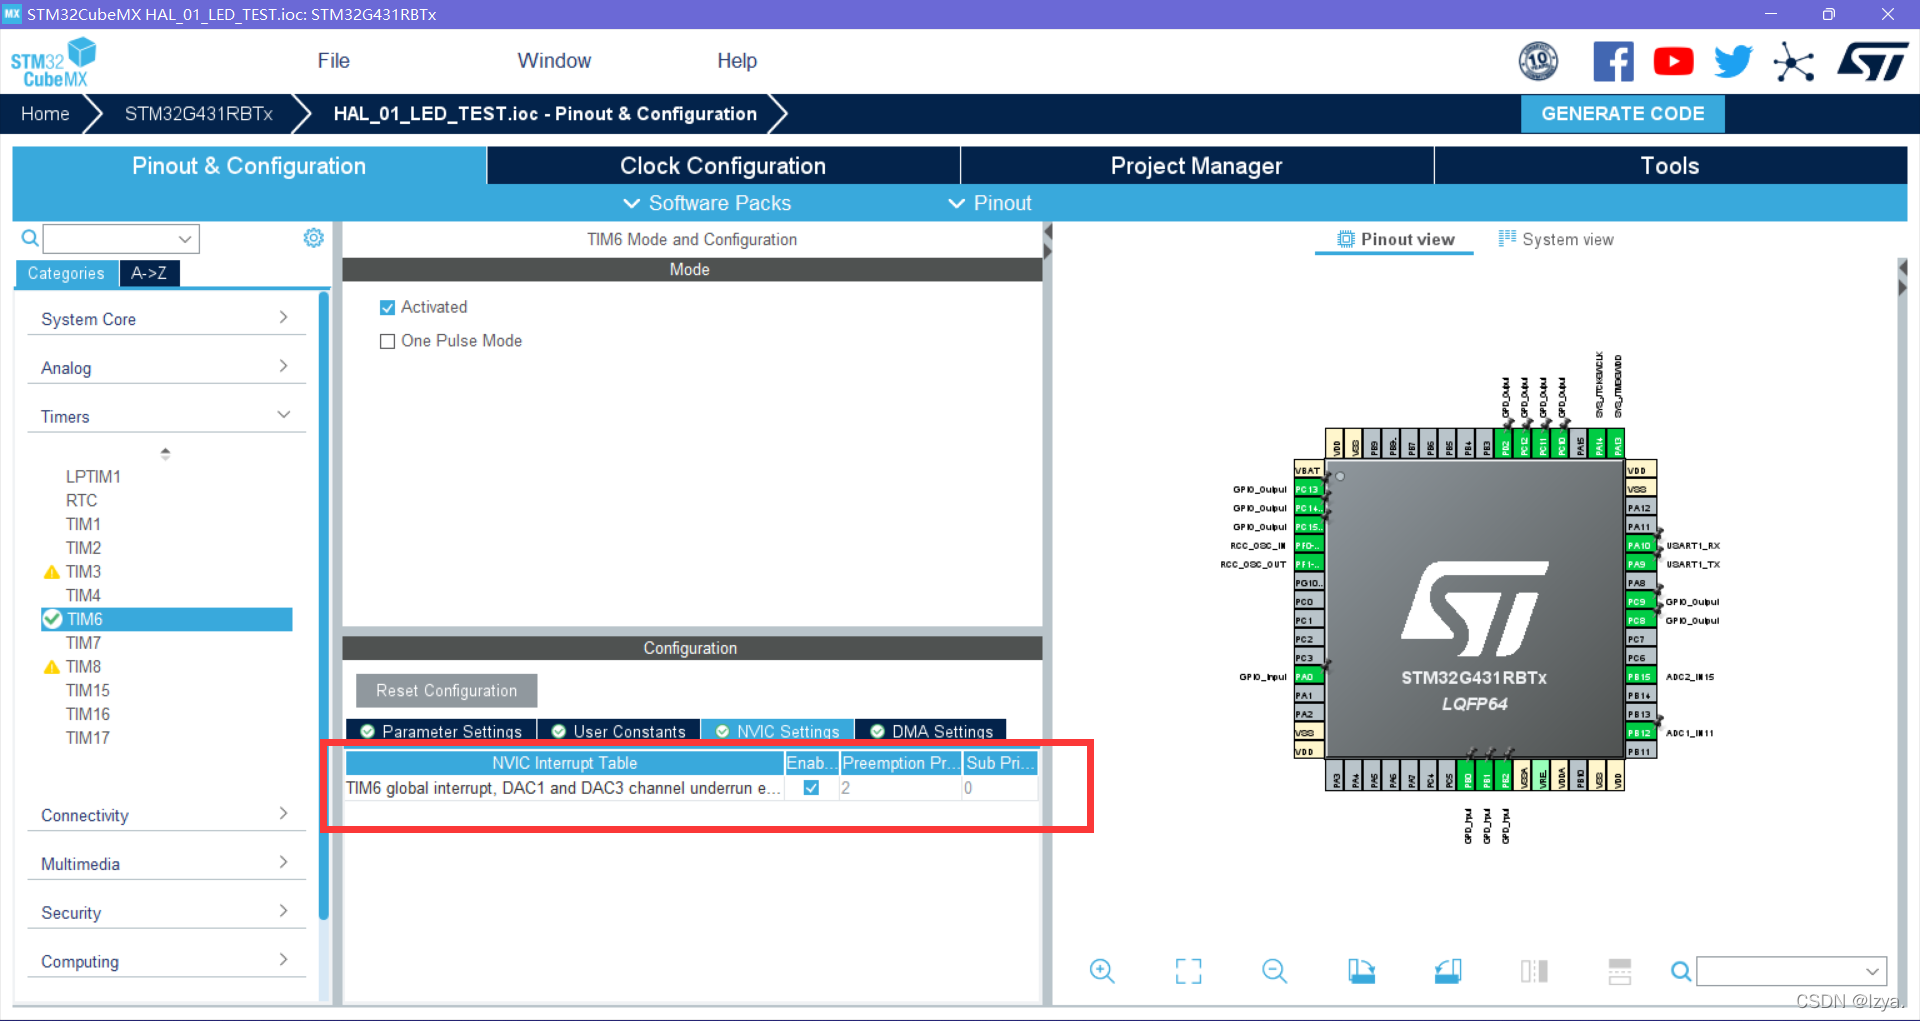Image resolution: width=1920 pixels, height=1021 pixels.
Task: Click the search magnifier in left panel
Action: [30, 238]
